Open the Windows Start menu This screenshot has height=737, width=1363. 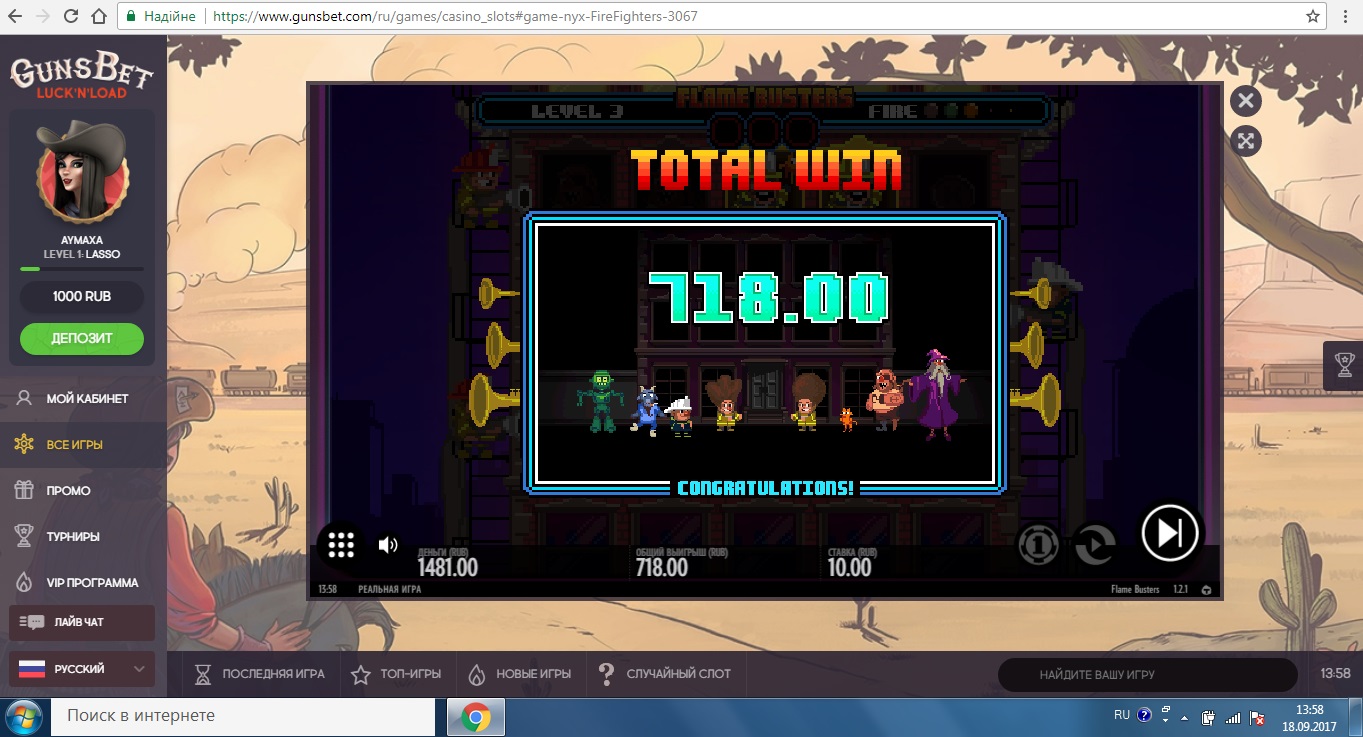pyautogui.click(x=25, y=717)
